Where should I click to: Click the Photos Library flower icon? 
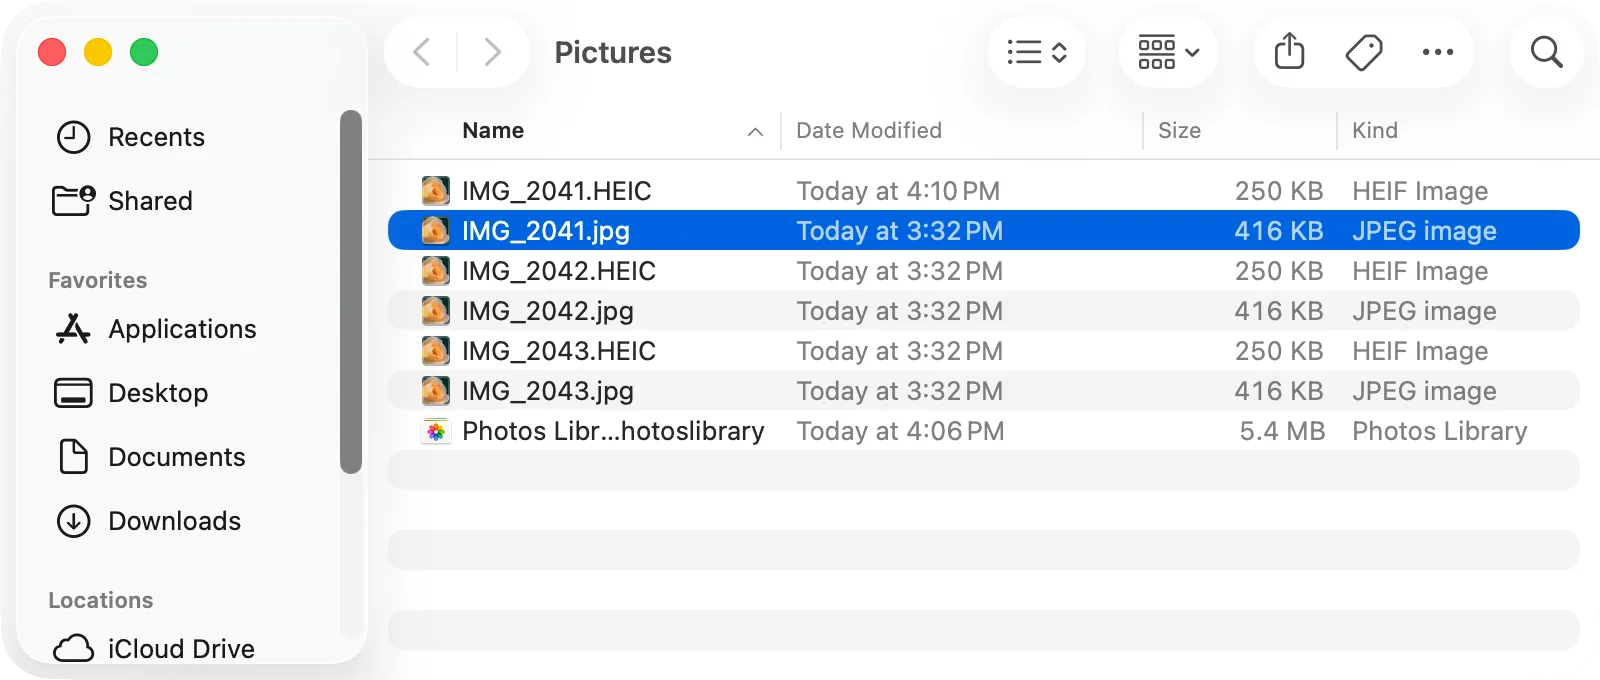coord(435,431)
